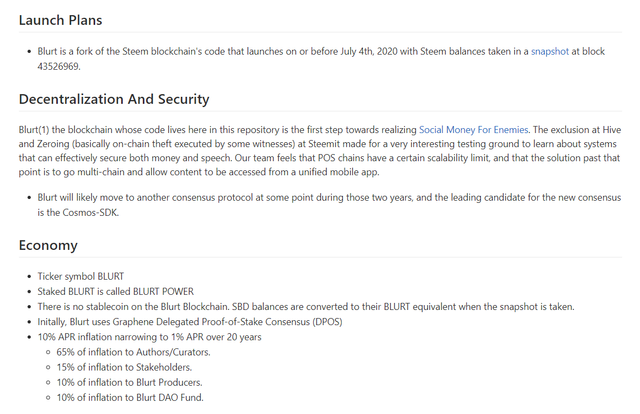Click '65% of inflation to Authors/Curators'
Image resolution: width=640 pixels, height=414 pixels.
coord(133,352)
